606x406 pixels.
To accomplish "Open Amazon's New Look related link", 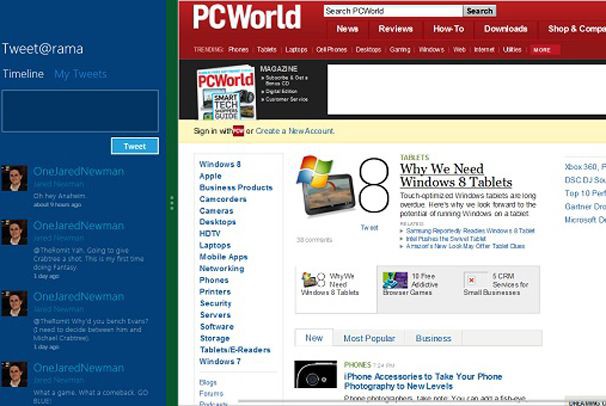I will pyautogui.click(x=465, y=246).
